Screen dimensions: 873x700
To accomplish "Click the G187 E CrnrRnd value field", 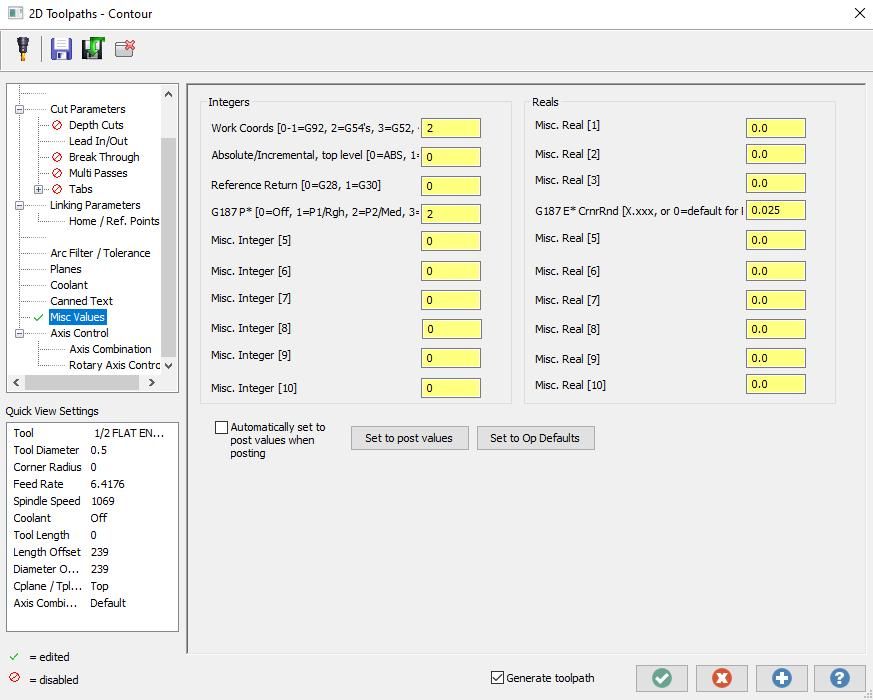I will 776,211.
